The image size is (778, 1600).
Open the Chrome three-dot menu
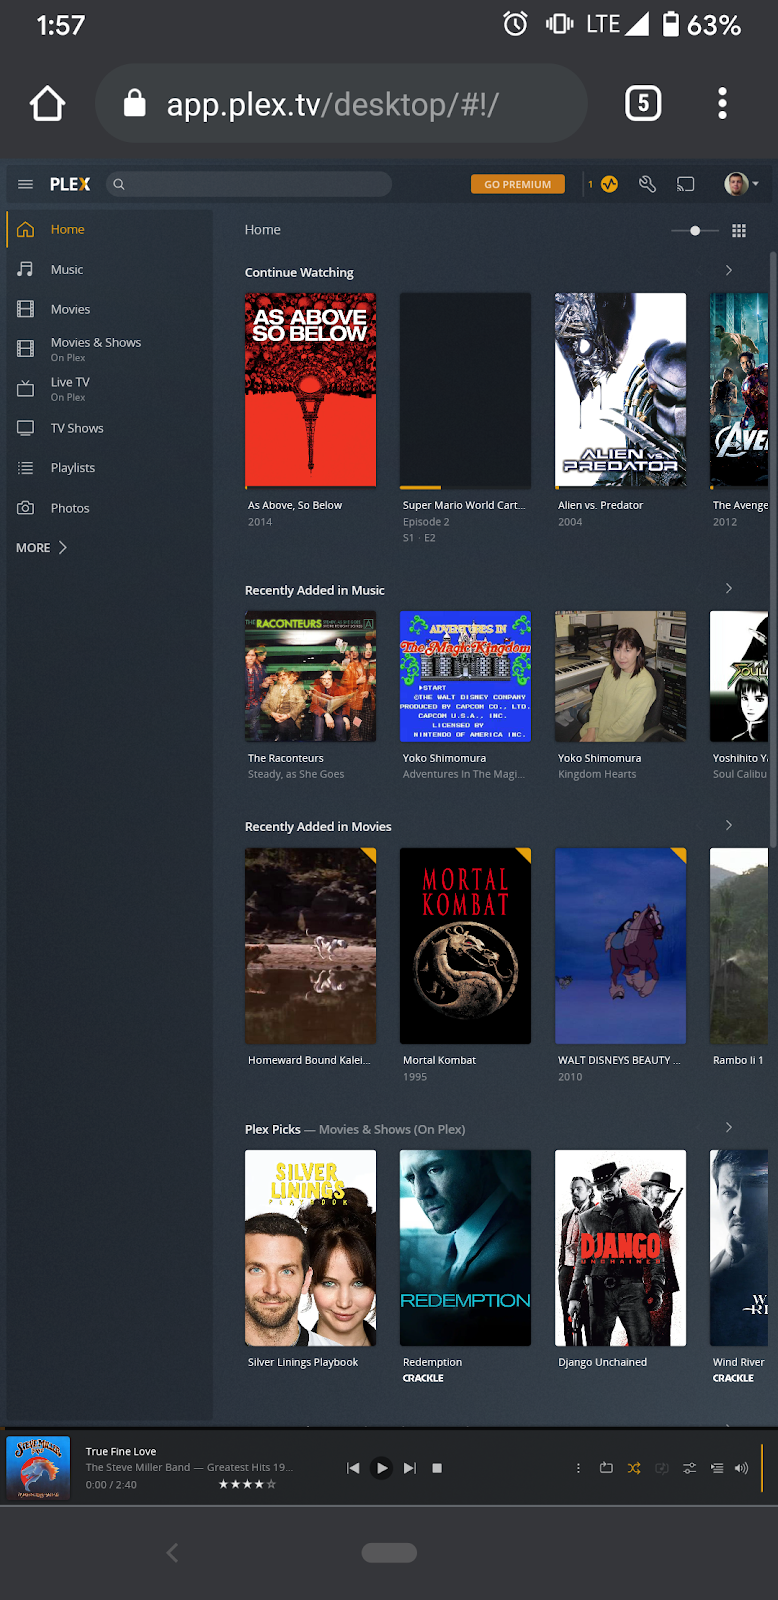[722, 103]
